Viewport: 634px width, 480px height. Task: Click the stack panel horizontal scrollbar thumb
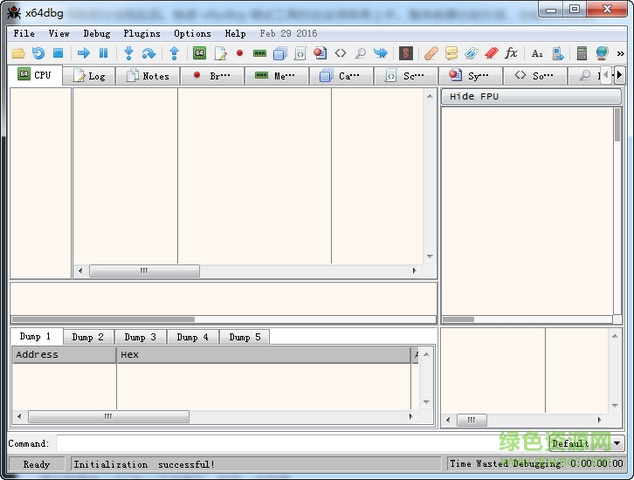tap(472, 420)
